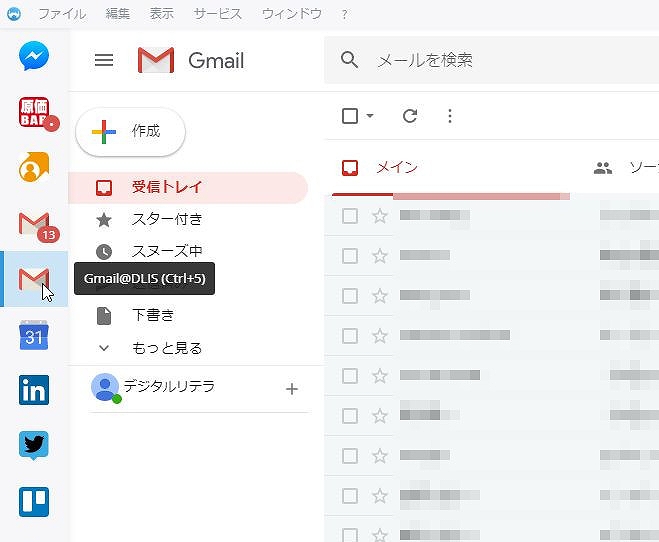659x542 pixels.
Task: Open the three-dot more options menu
Action: click(x=450, y=116)
